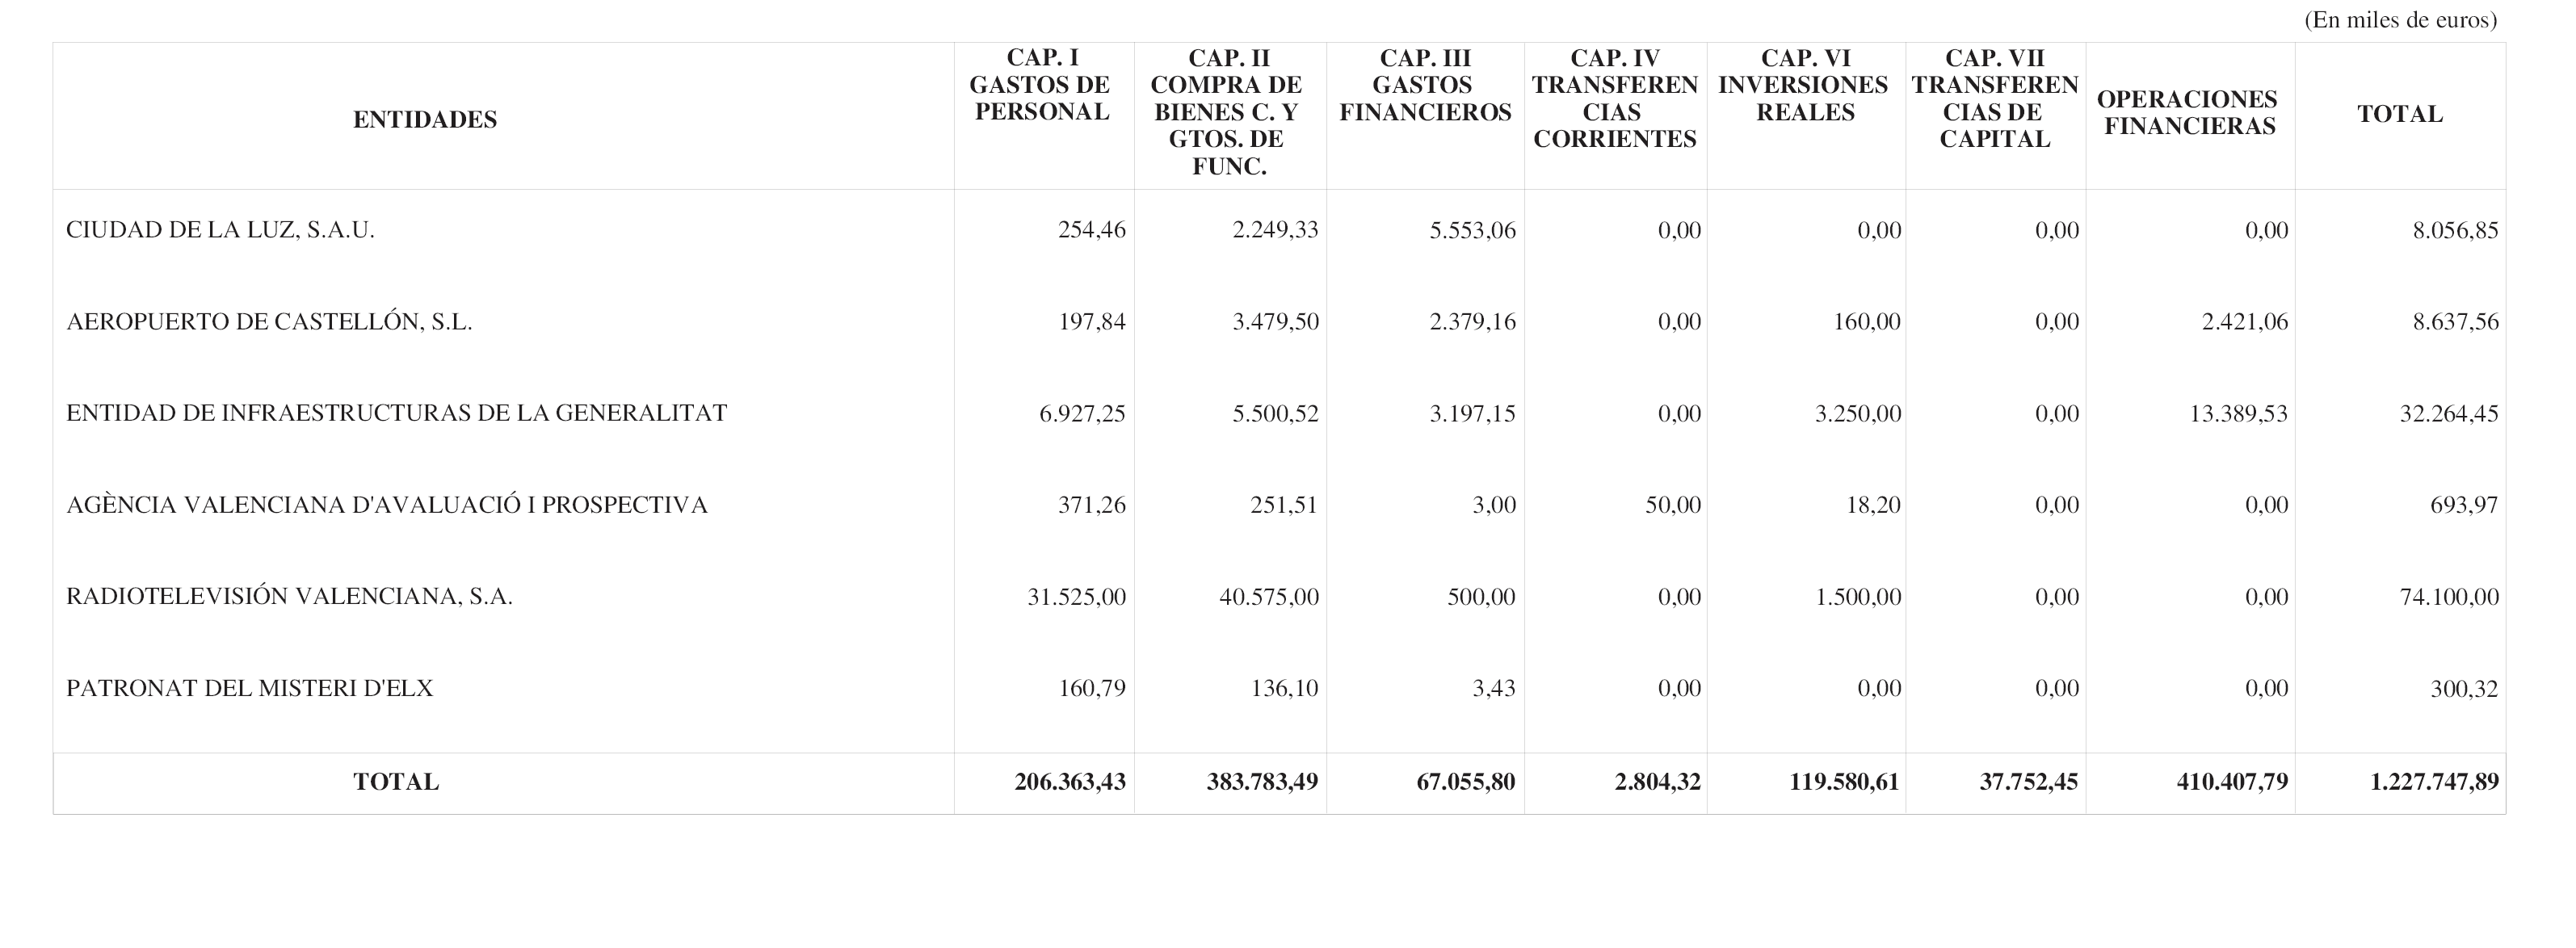Select ENTIDAD DE INFRAESTRUCTURAS DE LA GENERALITAT
Screen dimensions: 2576x948
pyautogui.click(x=396, y=413)
